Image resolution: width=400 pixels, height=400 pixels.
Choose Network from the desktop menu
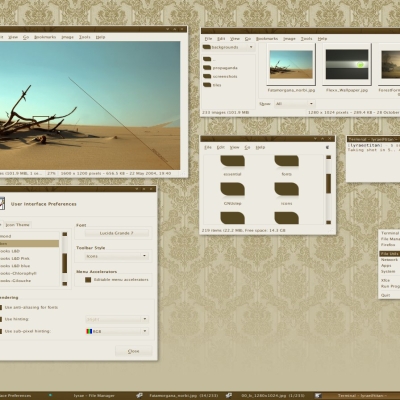pos(389,260)
